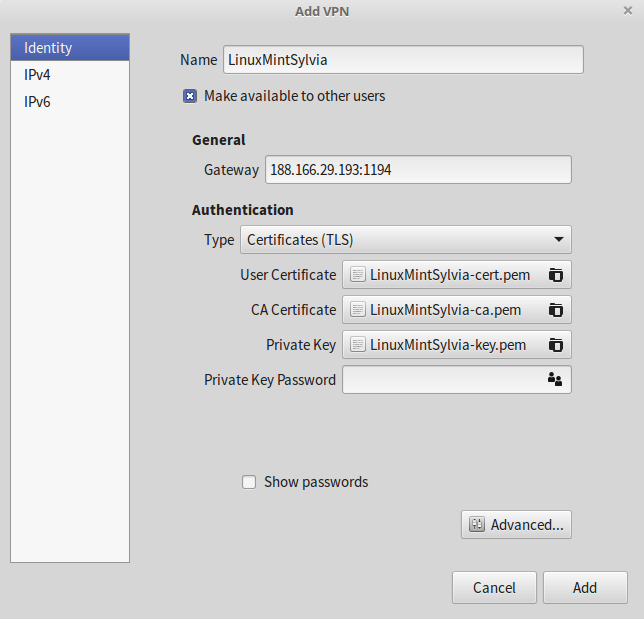Click the User Certificate file document icon
The height and width of the screenshot is (619, 644).
pyautogui.click(x=357, y=274)
